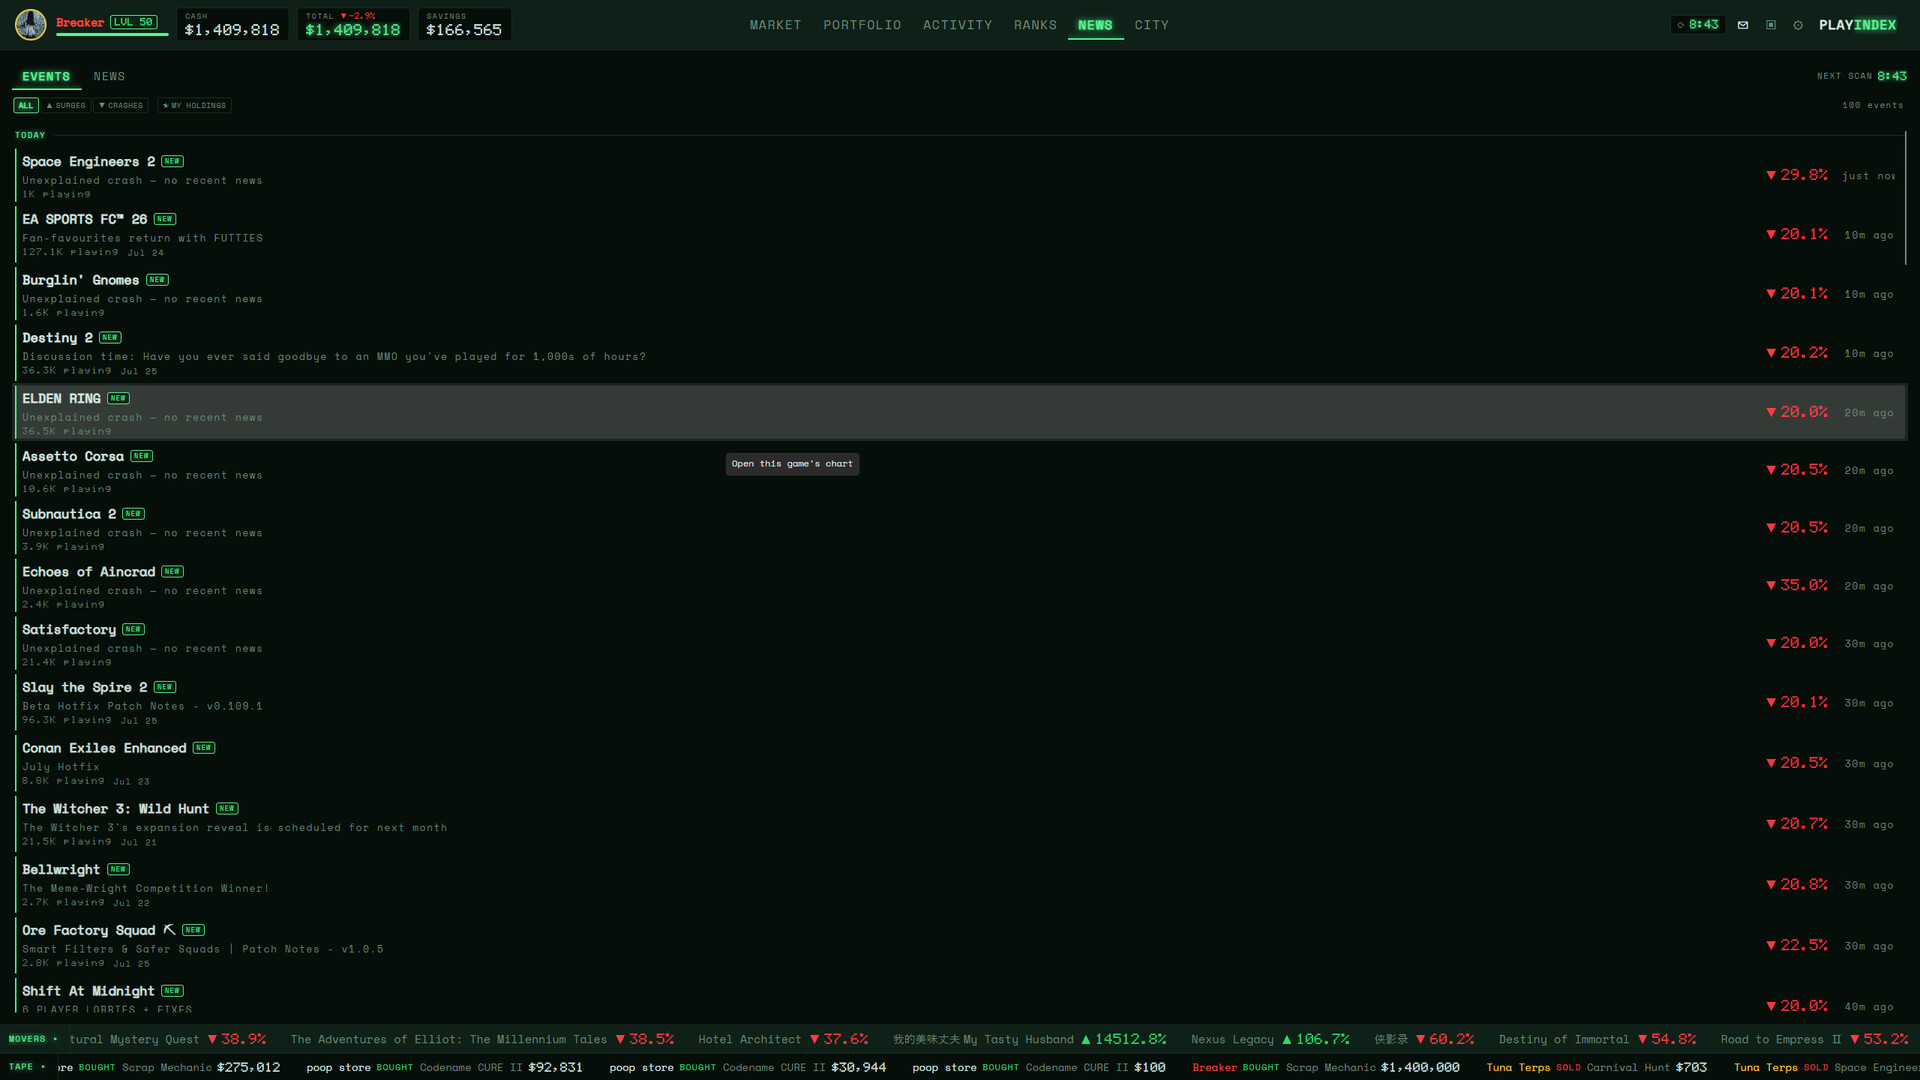
Task: Click the NEW badge next to Destiny 2
Action: pyautogui.click(x=110, y=338)
